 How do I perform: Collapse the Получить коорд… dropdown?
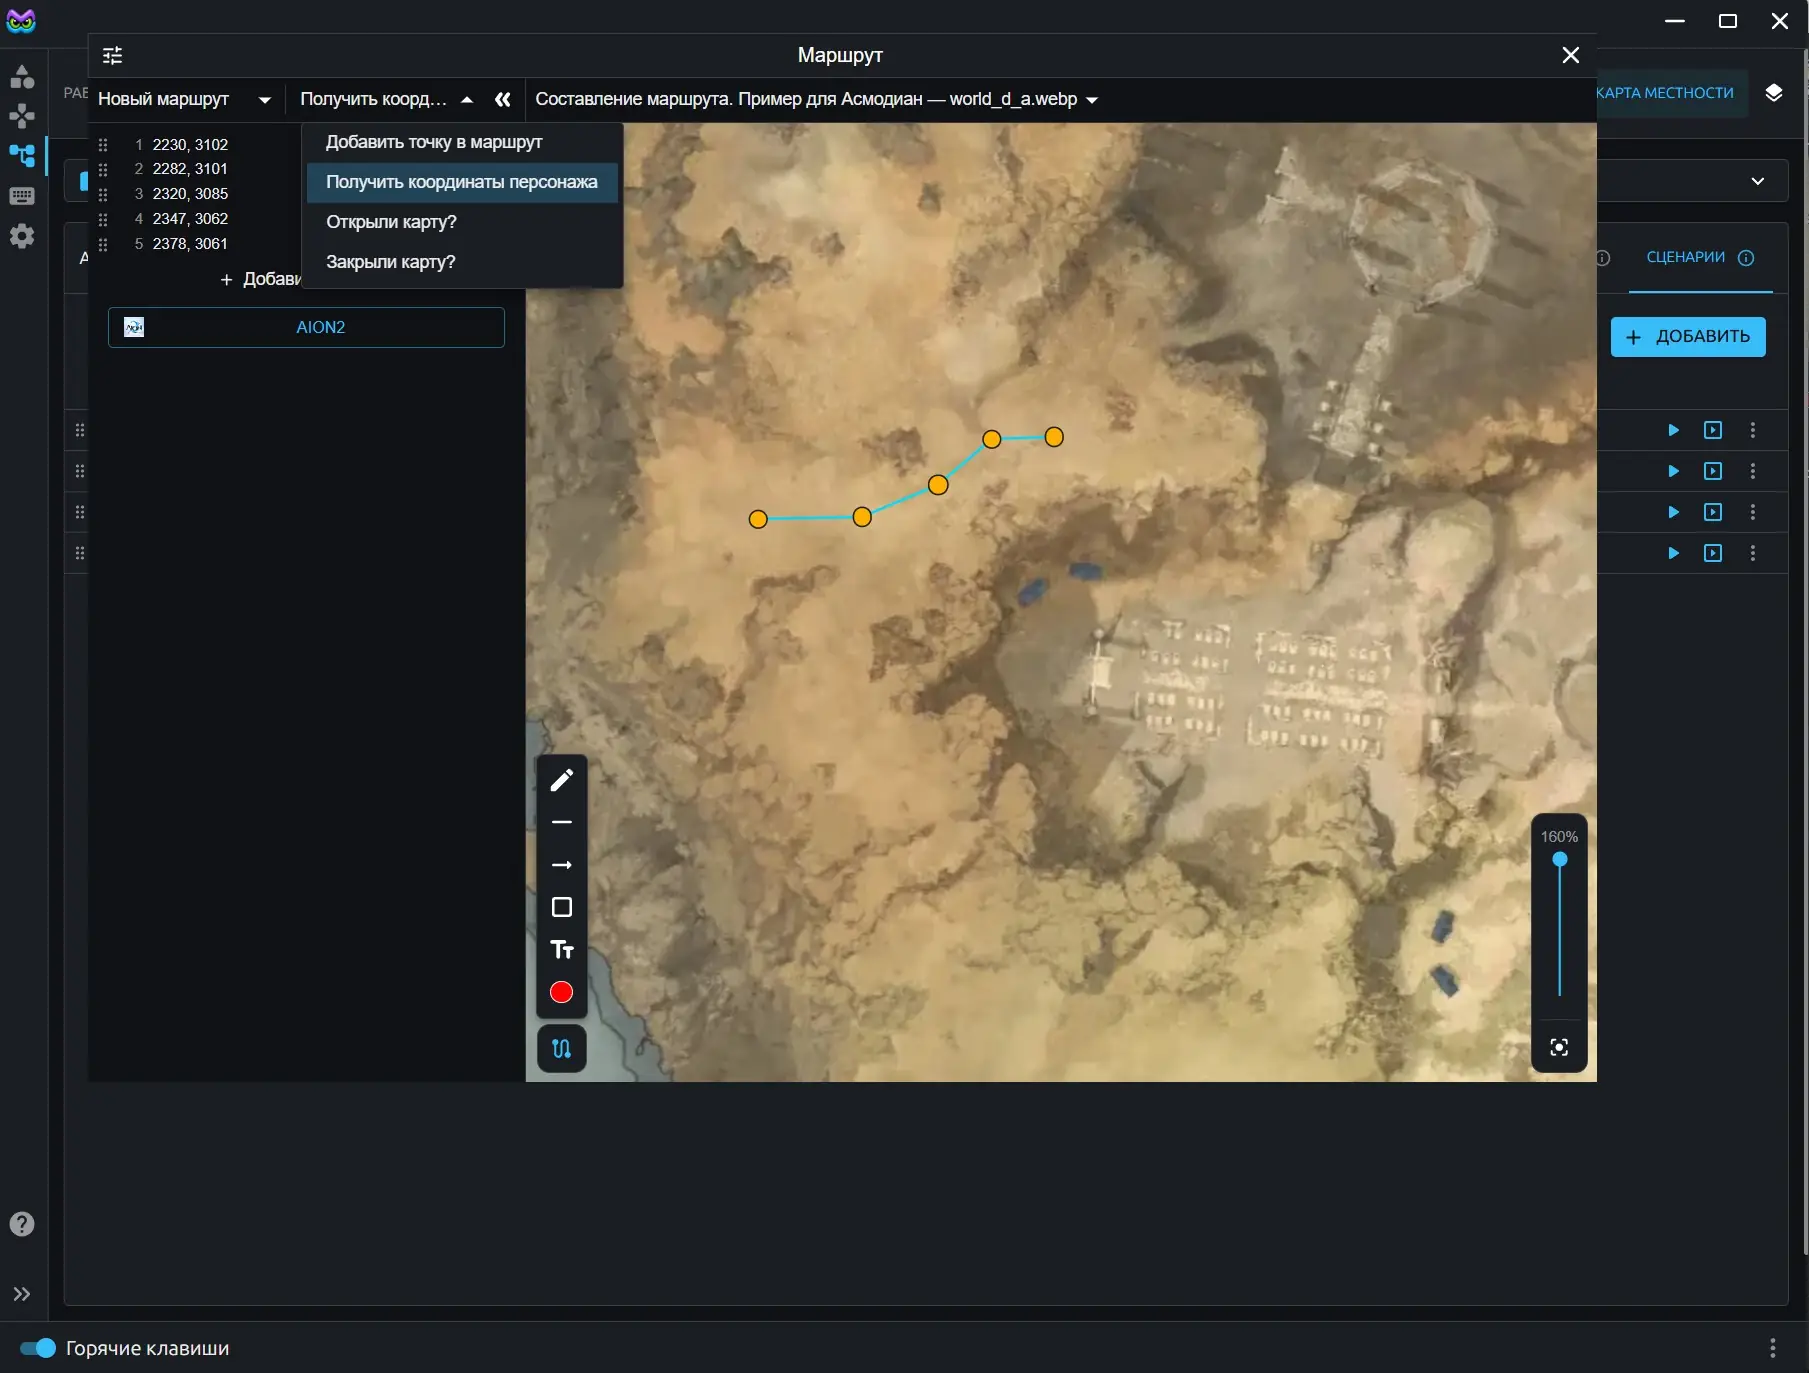click(x=386, y=99)
